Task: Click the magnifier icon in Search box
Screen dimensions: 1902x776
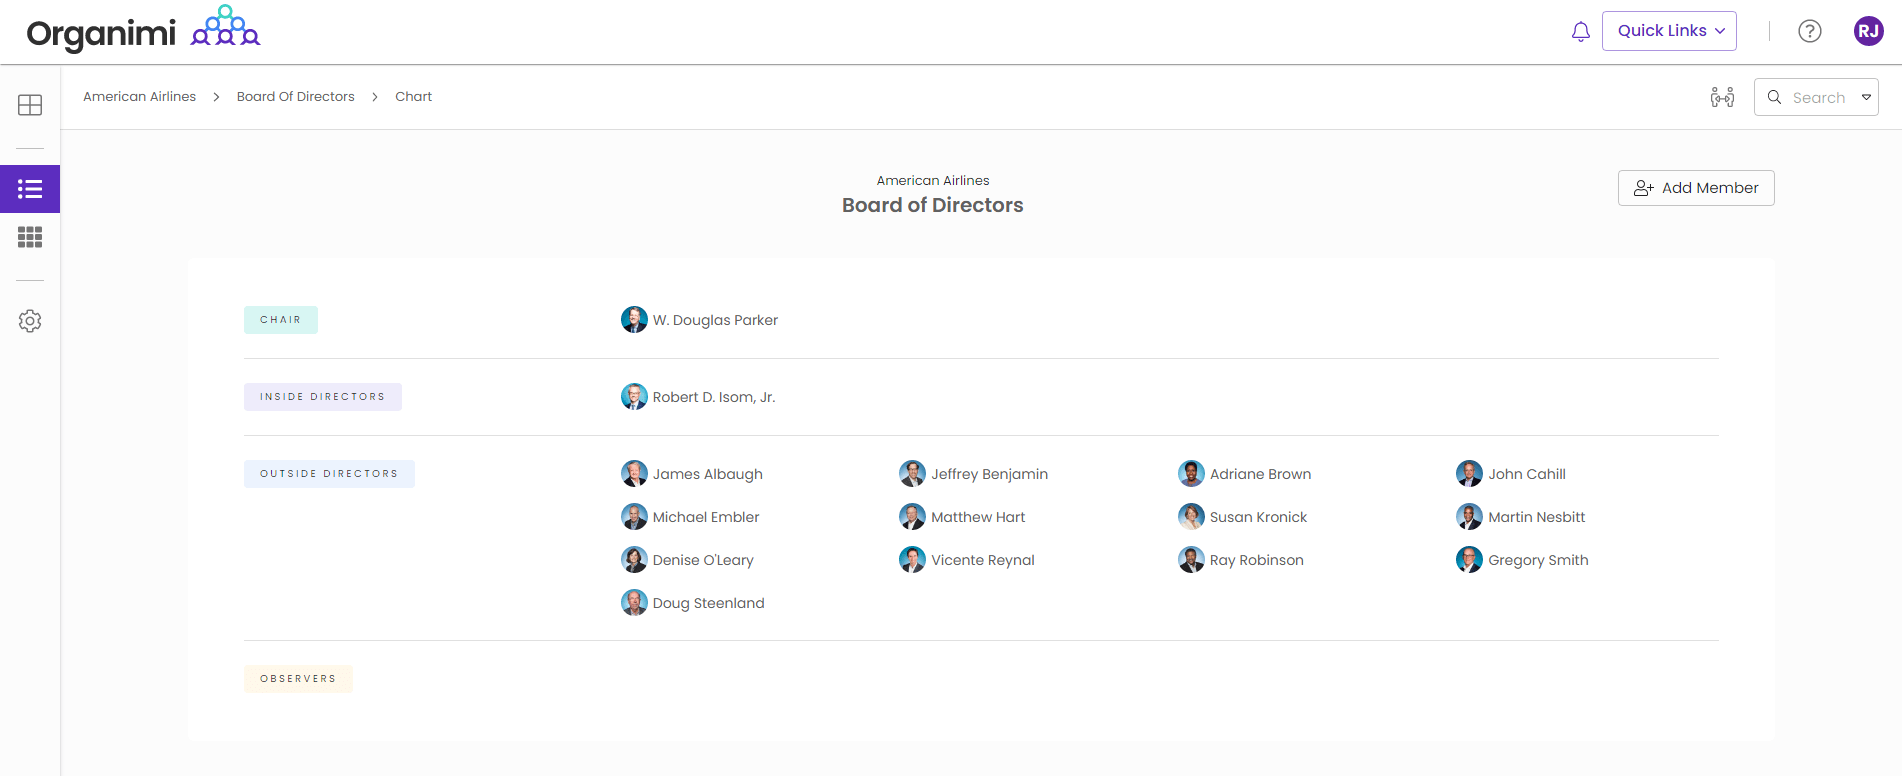Action: (x=1774, y=97)
